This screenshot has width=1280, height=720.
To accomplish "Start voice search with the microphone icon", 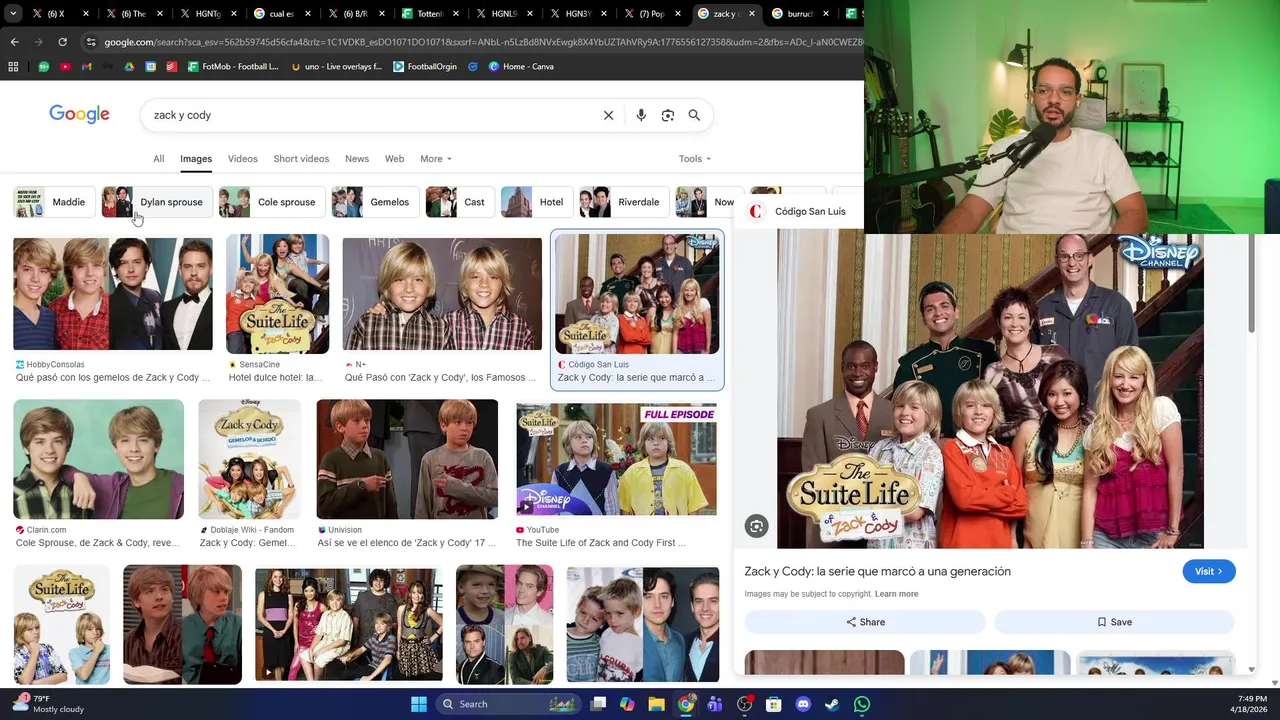I will tap(641, 115).
